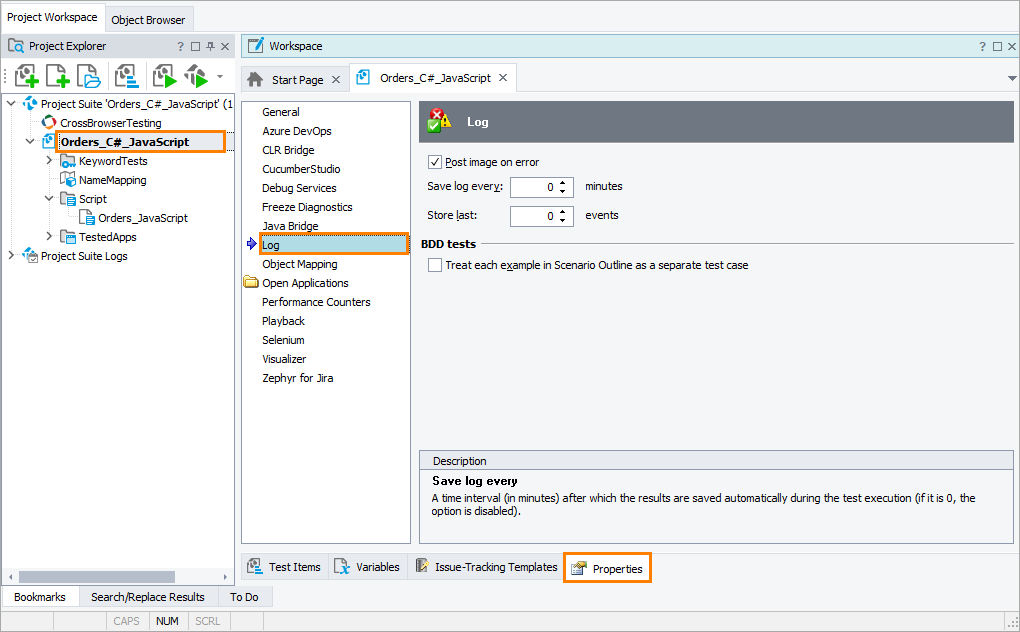1020x632 pixels.
Task: Switch to the Search/Replace Results tab
Action: [148, 597]
